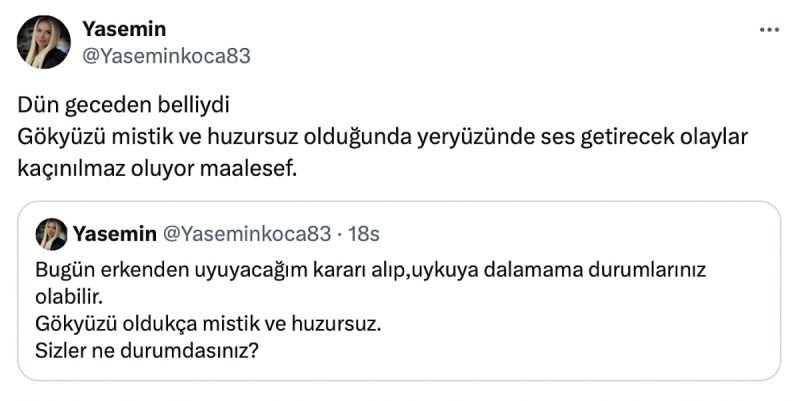Open the quoted tweet's 18s timestamp
800x401 pixels.
pyautogui.click(x=360, y=234)
